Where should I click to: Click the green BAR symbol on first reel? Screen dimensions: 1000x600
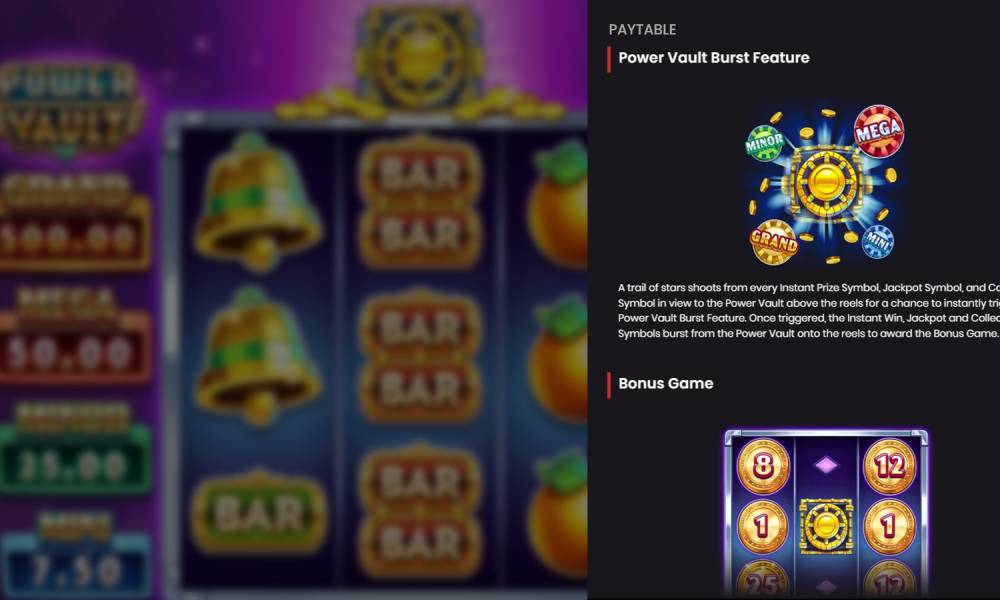[258, 513]
